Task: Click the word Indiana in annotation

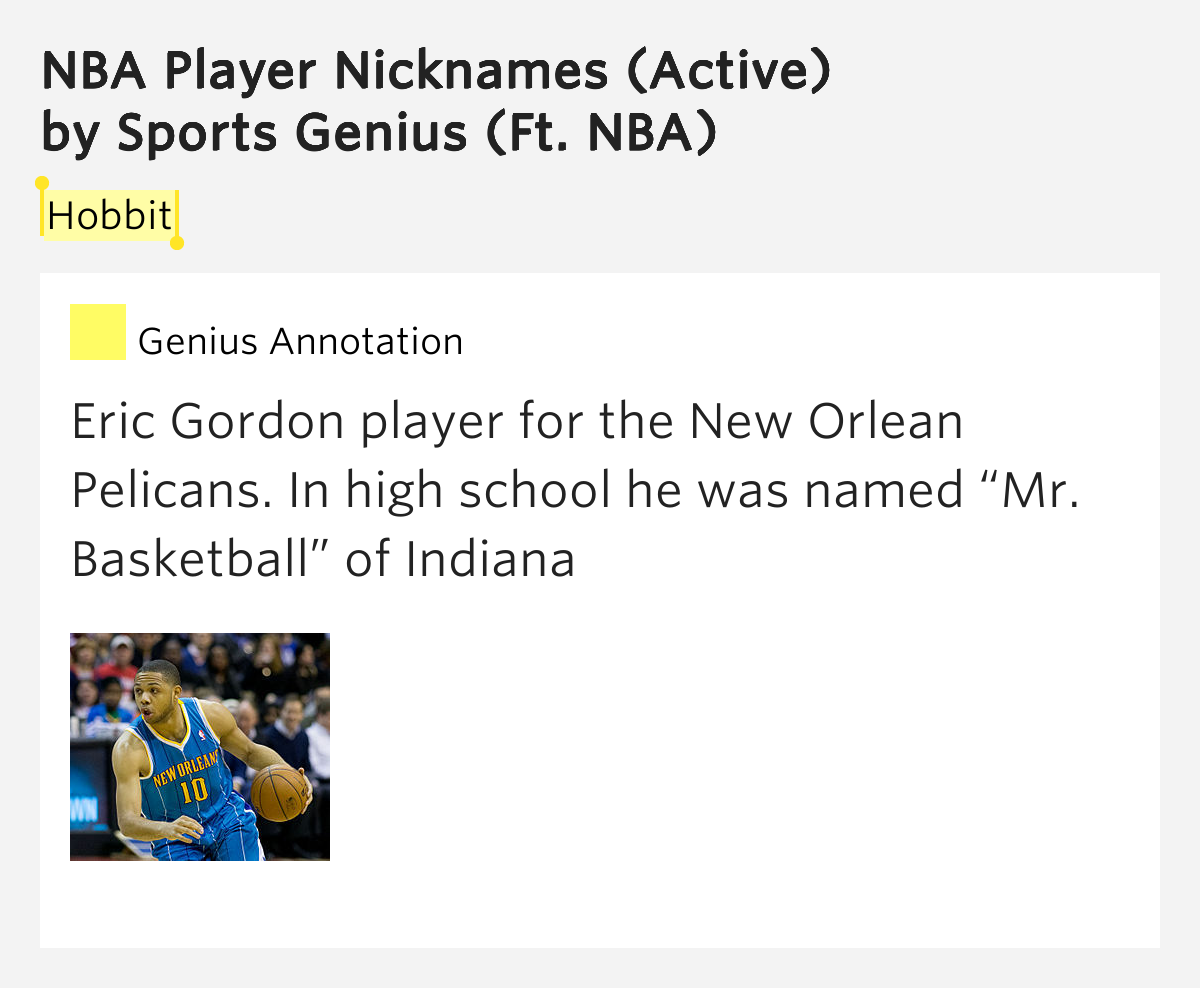Action: [x=490, y=560]
